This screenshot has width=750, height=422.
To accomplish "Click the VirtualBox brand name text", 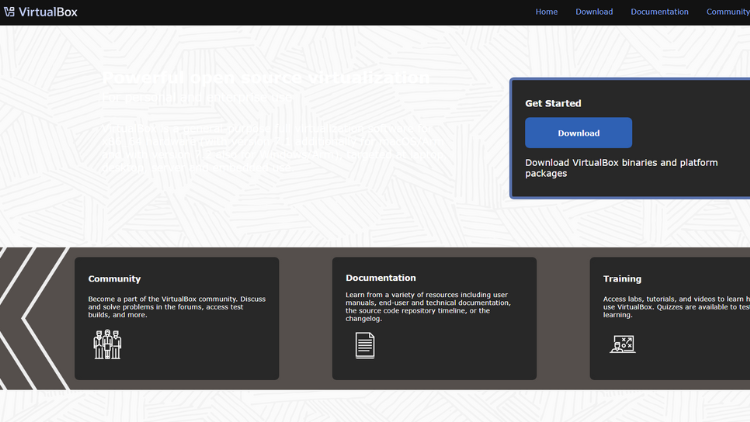I will pyautogui.click(x=48, y=12).
